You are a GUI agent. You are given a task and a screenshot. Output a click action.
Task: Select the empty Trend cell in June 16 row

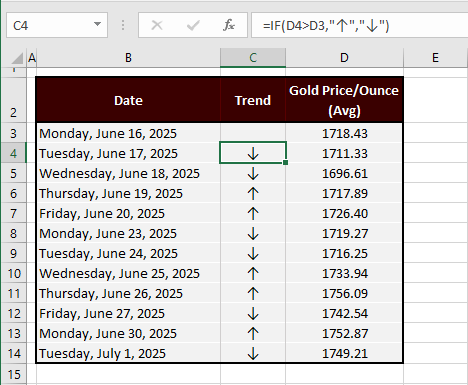pos(253,133)
